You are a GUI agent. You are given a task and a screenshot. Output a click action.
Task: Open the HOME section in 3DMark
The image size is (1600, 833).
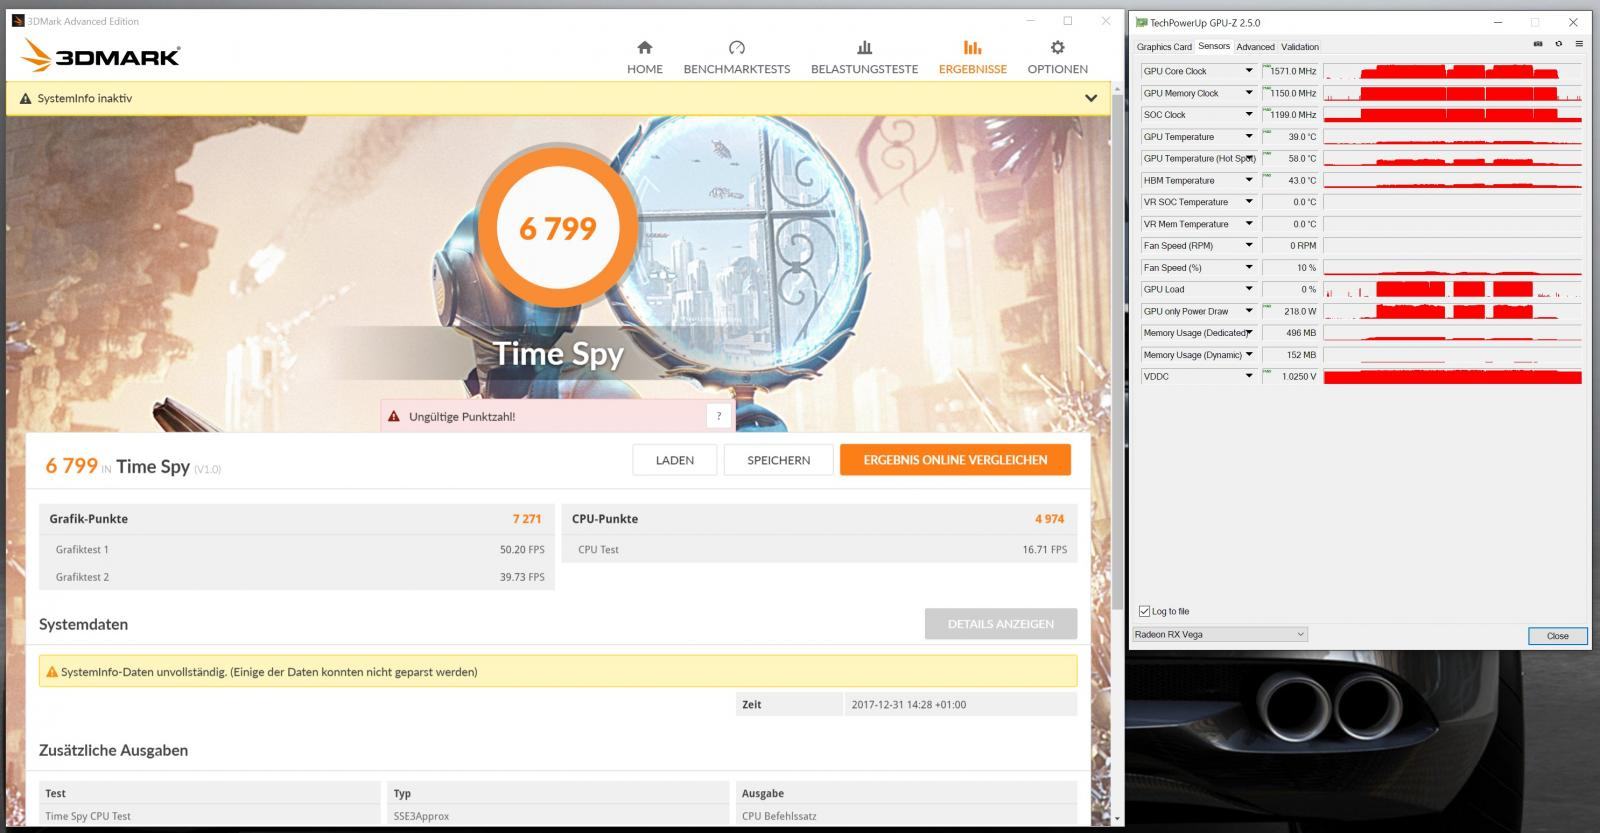coord(644,57)
